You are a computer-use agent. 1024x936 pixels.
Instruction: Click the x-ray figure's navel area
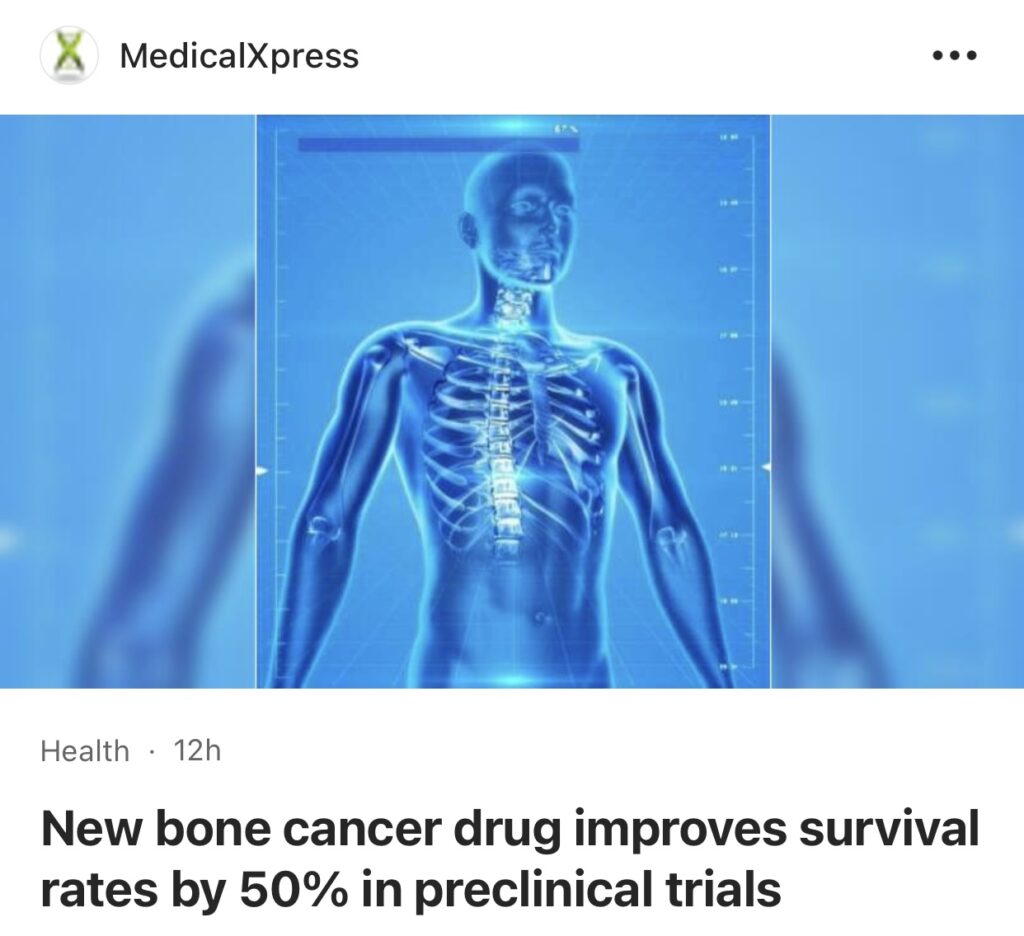pos(541,617)
